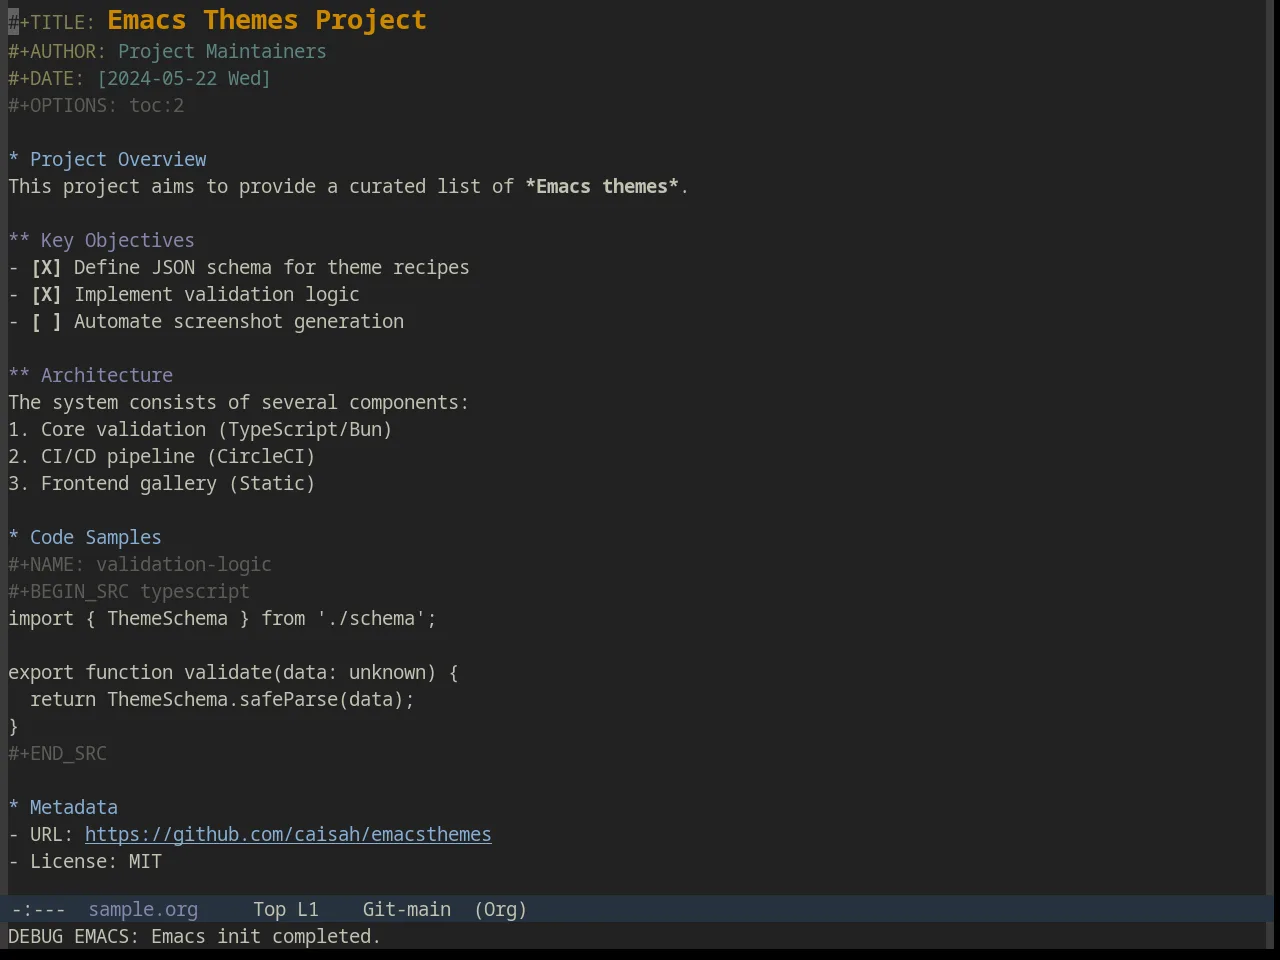Fold the 'Key Objectives' subheading

[102, 241]
